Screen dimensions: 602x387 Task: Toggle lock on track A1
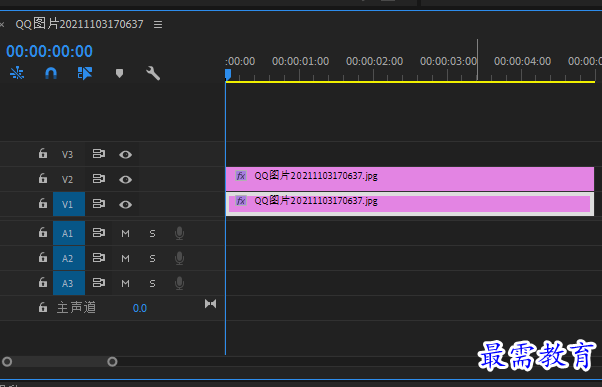(43, 233)
